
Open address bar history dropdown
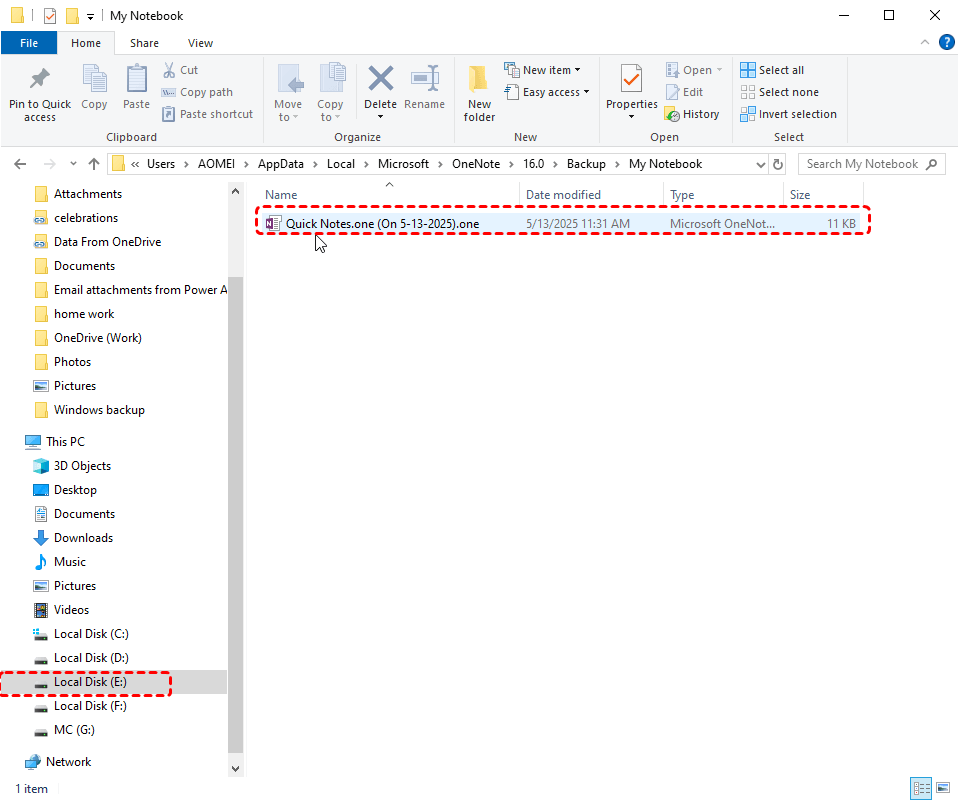point(760,164)
